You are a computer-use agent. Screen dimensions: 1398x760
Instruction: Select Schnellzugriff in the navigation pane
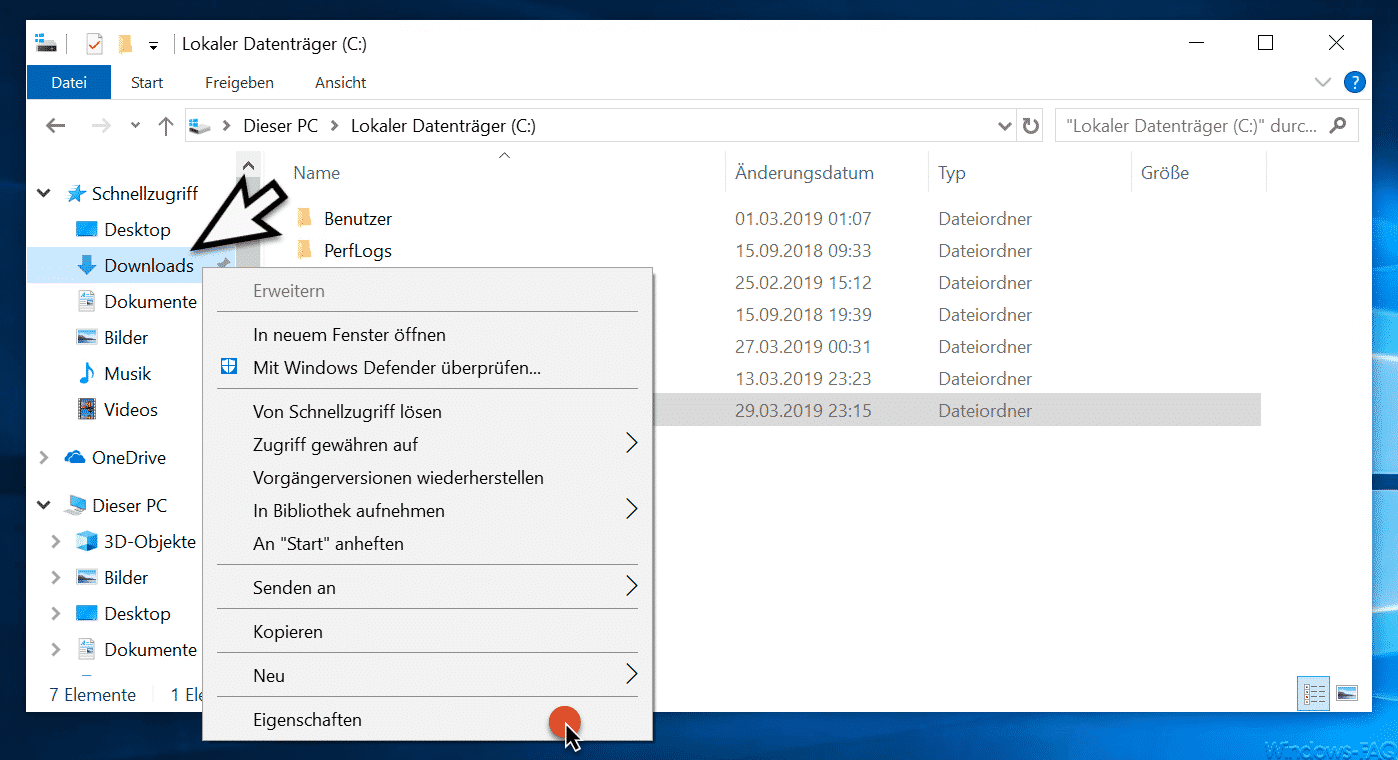(x=145, y=193)
